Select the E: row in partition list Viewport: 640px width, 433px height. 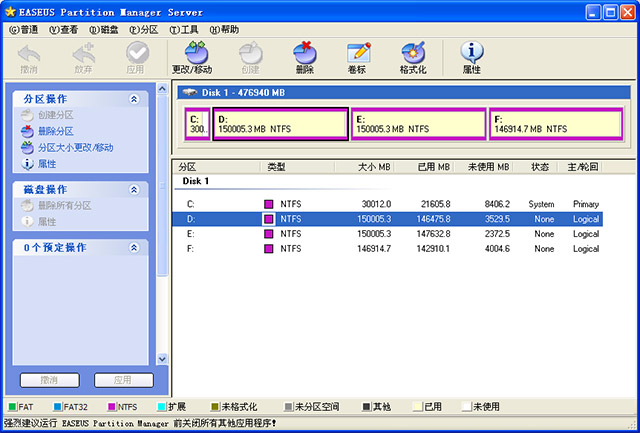[388, 234]
